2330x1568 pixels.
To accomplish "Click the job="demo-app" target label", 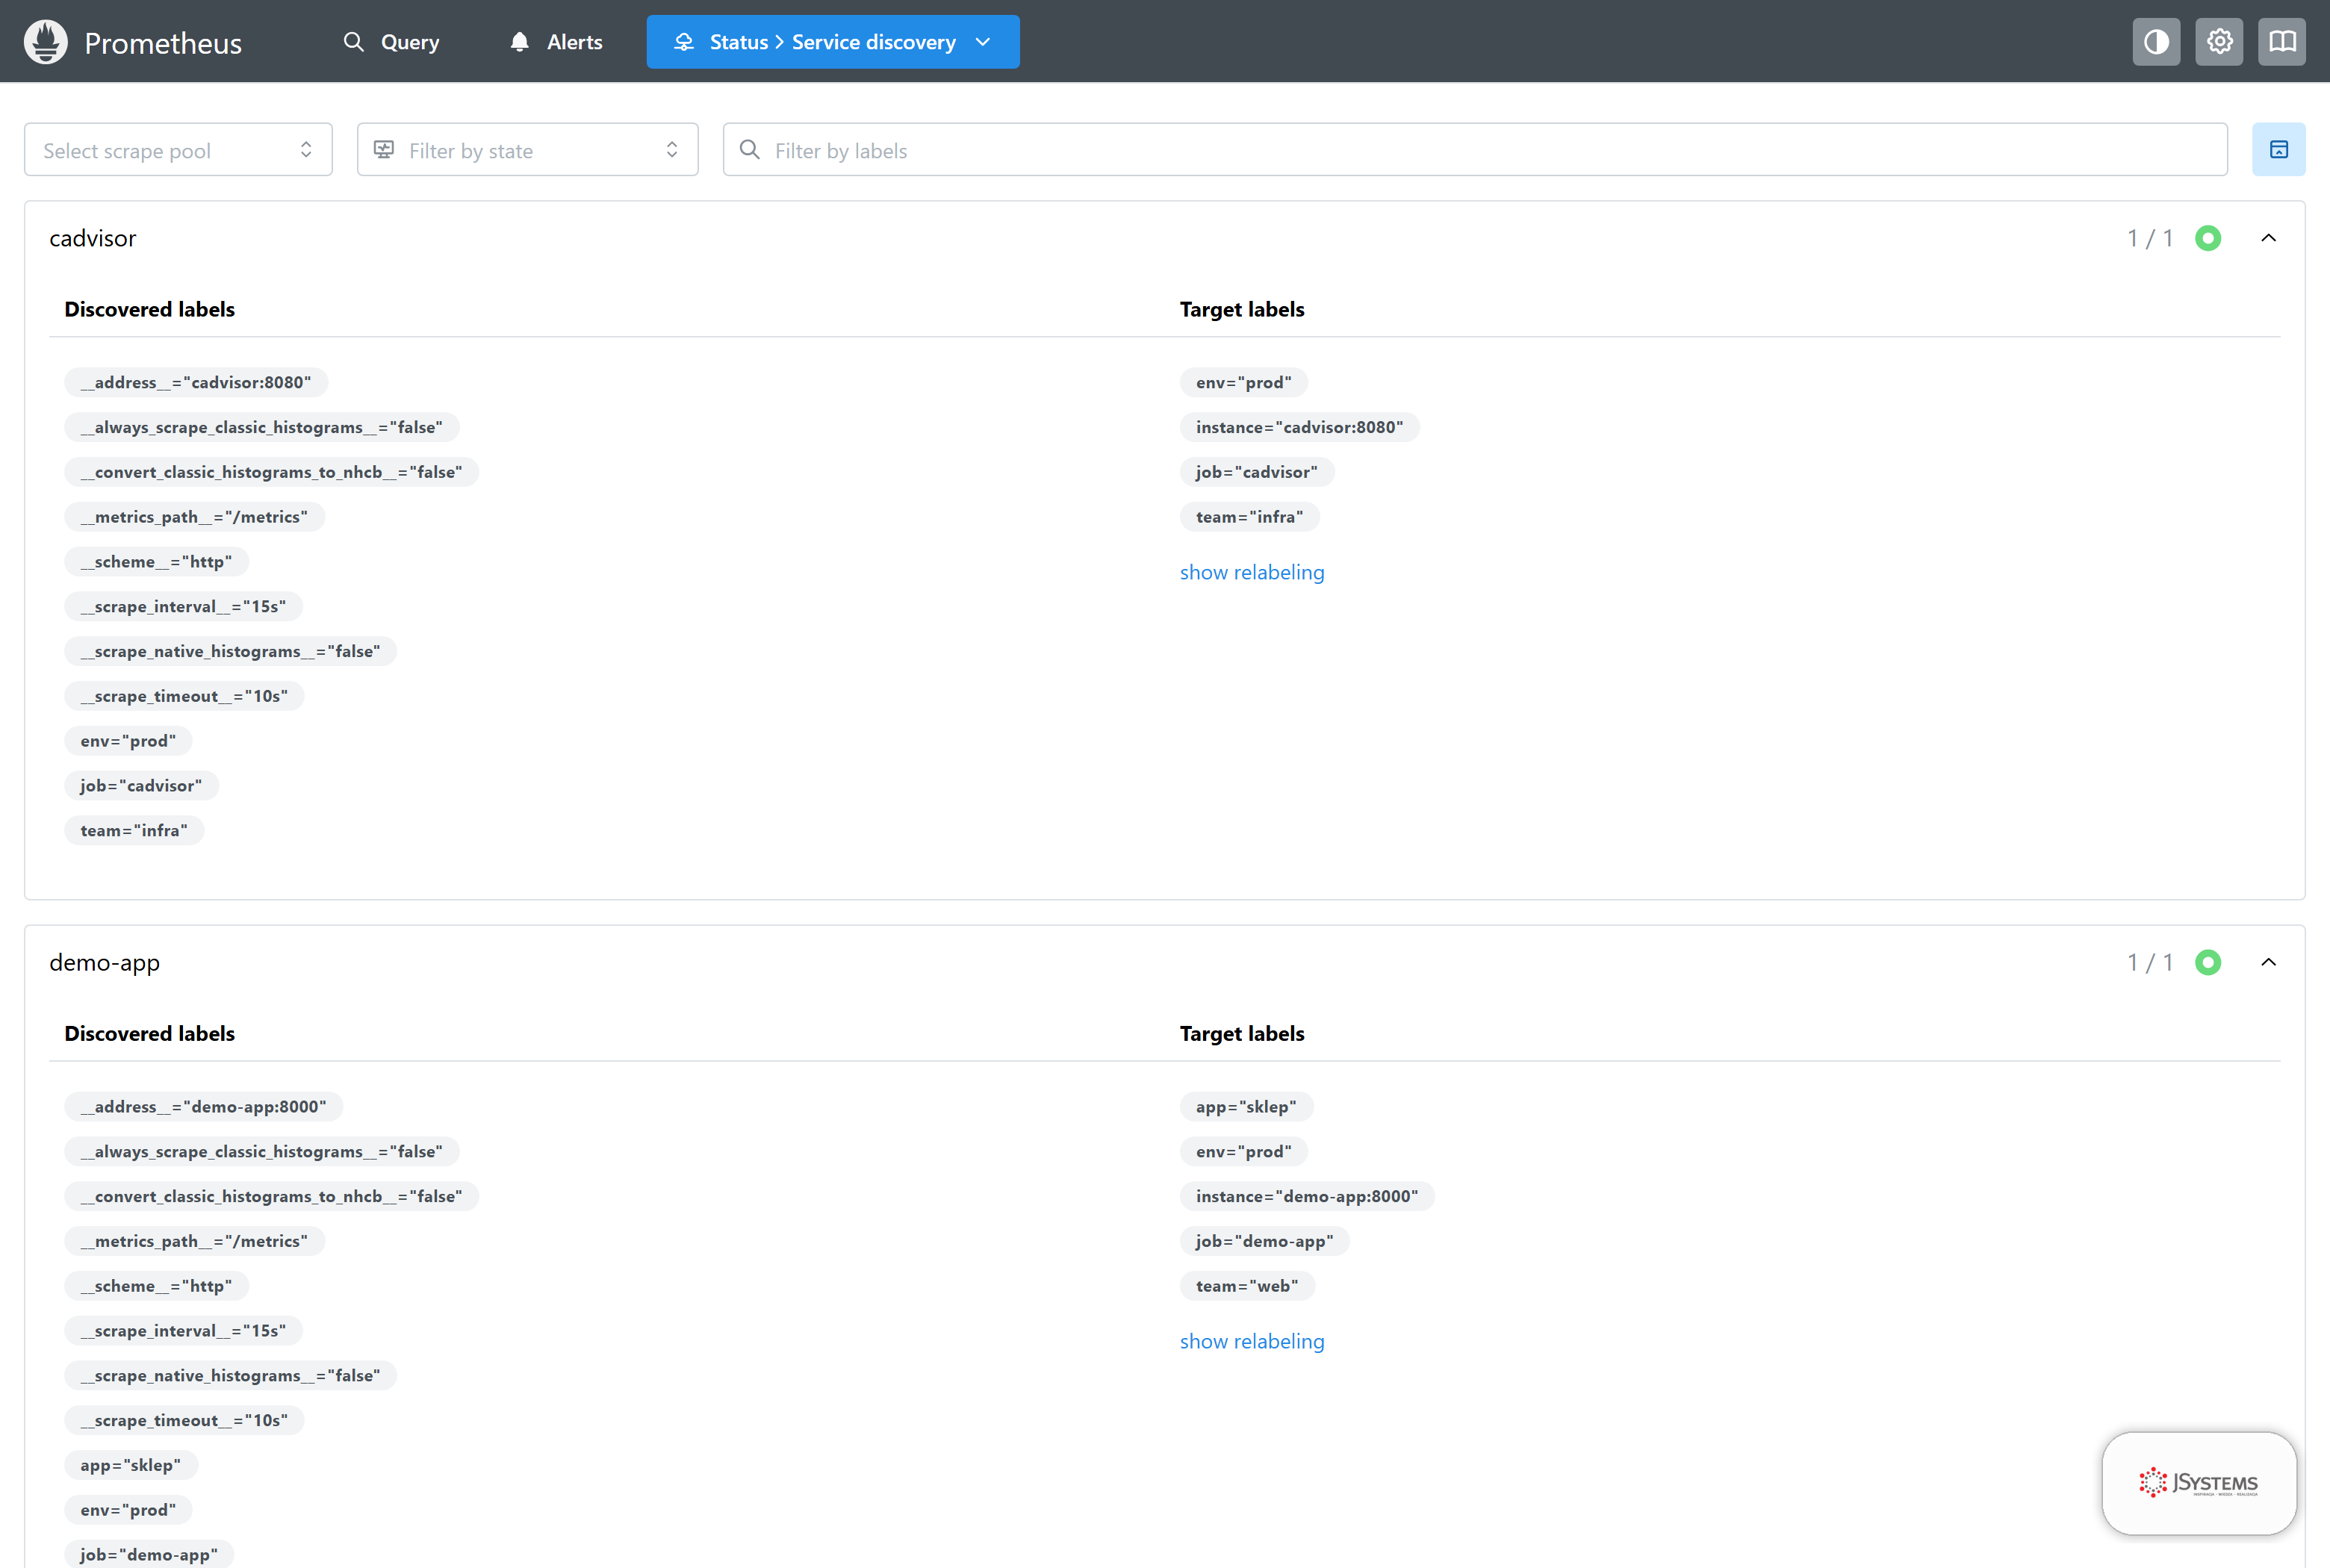I will pos(1265,1241).
